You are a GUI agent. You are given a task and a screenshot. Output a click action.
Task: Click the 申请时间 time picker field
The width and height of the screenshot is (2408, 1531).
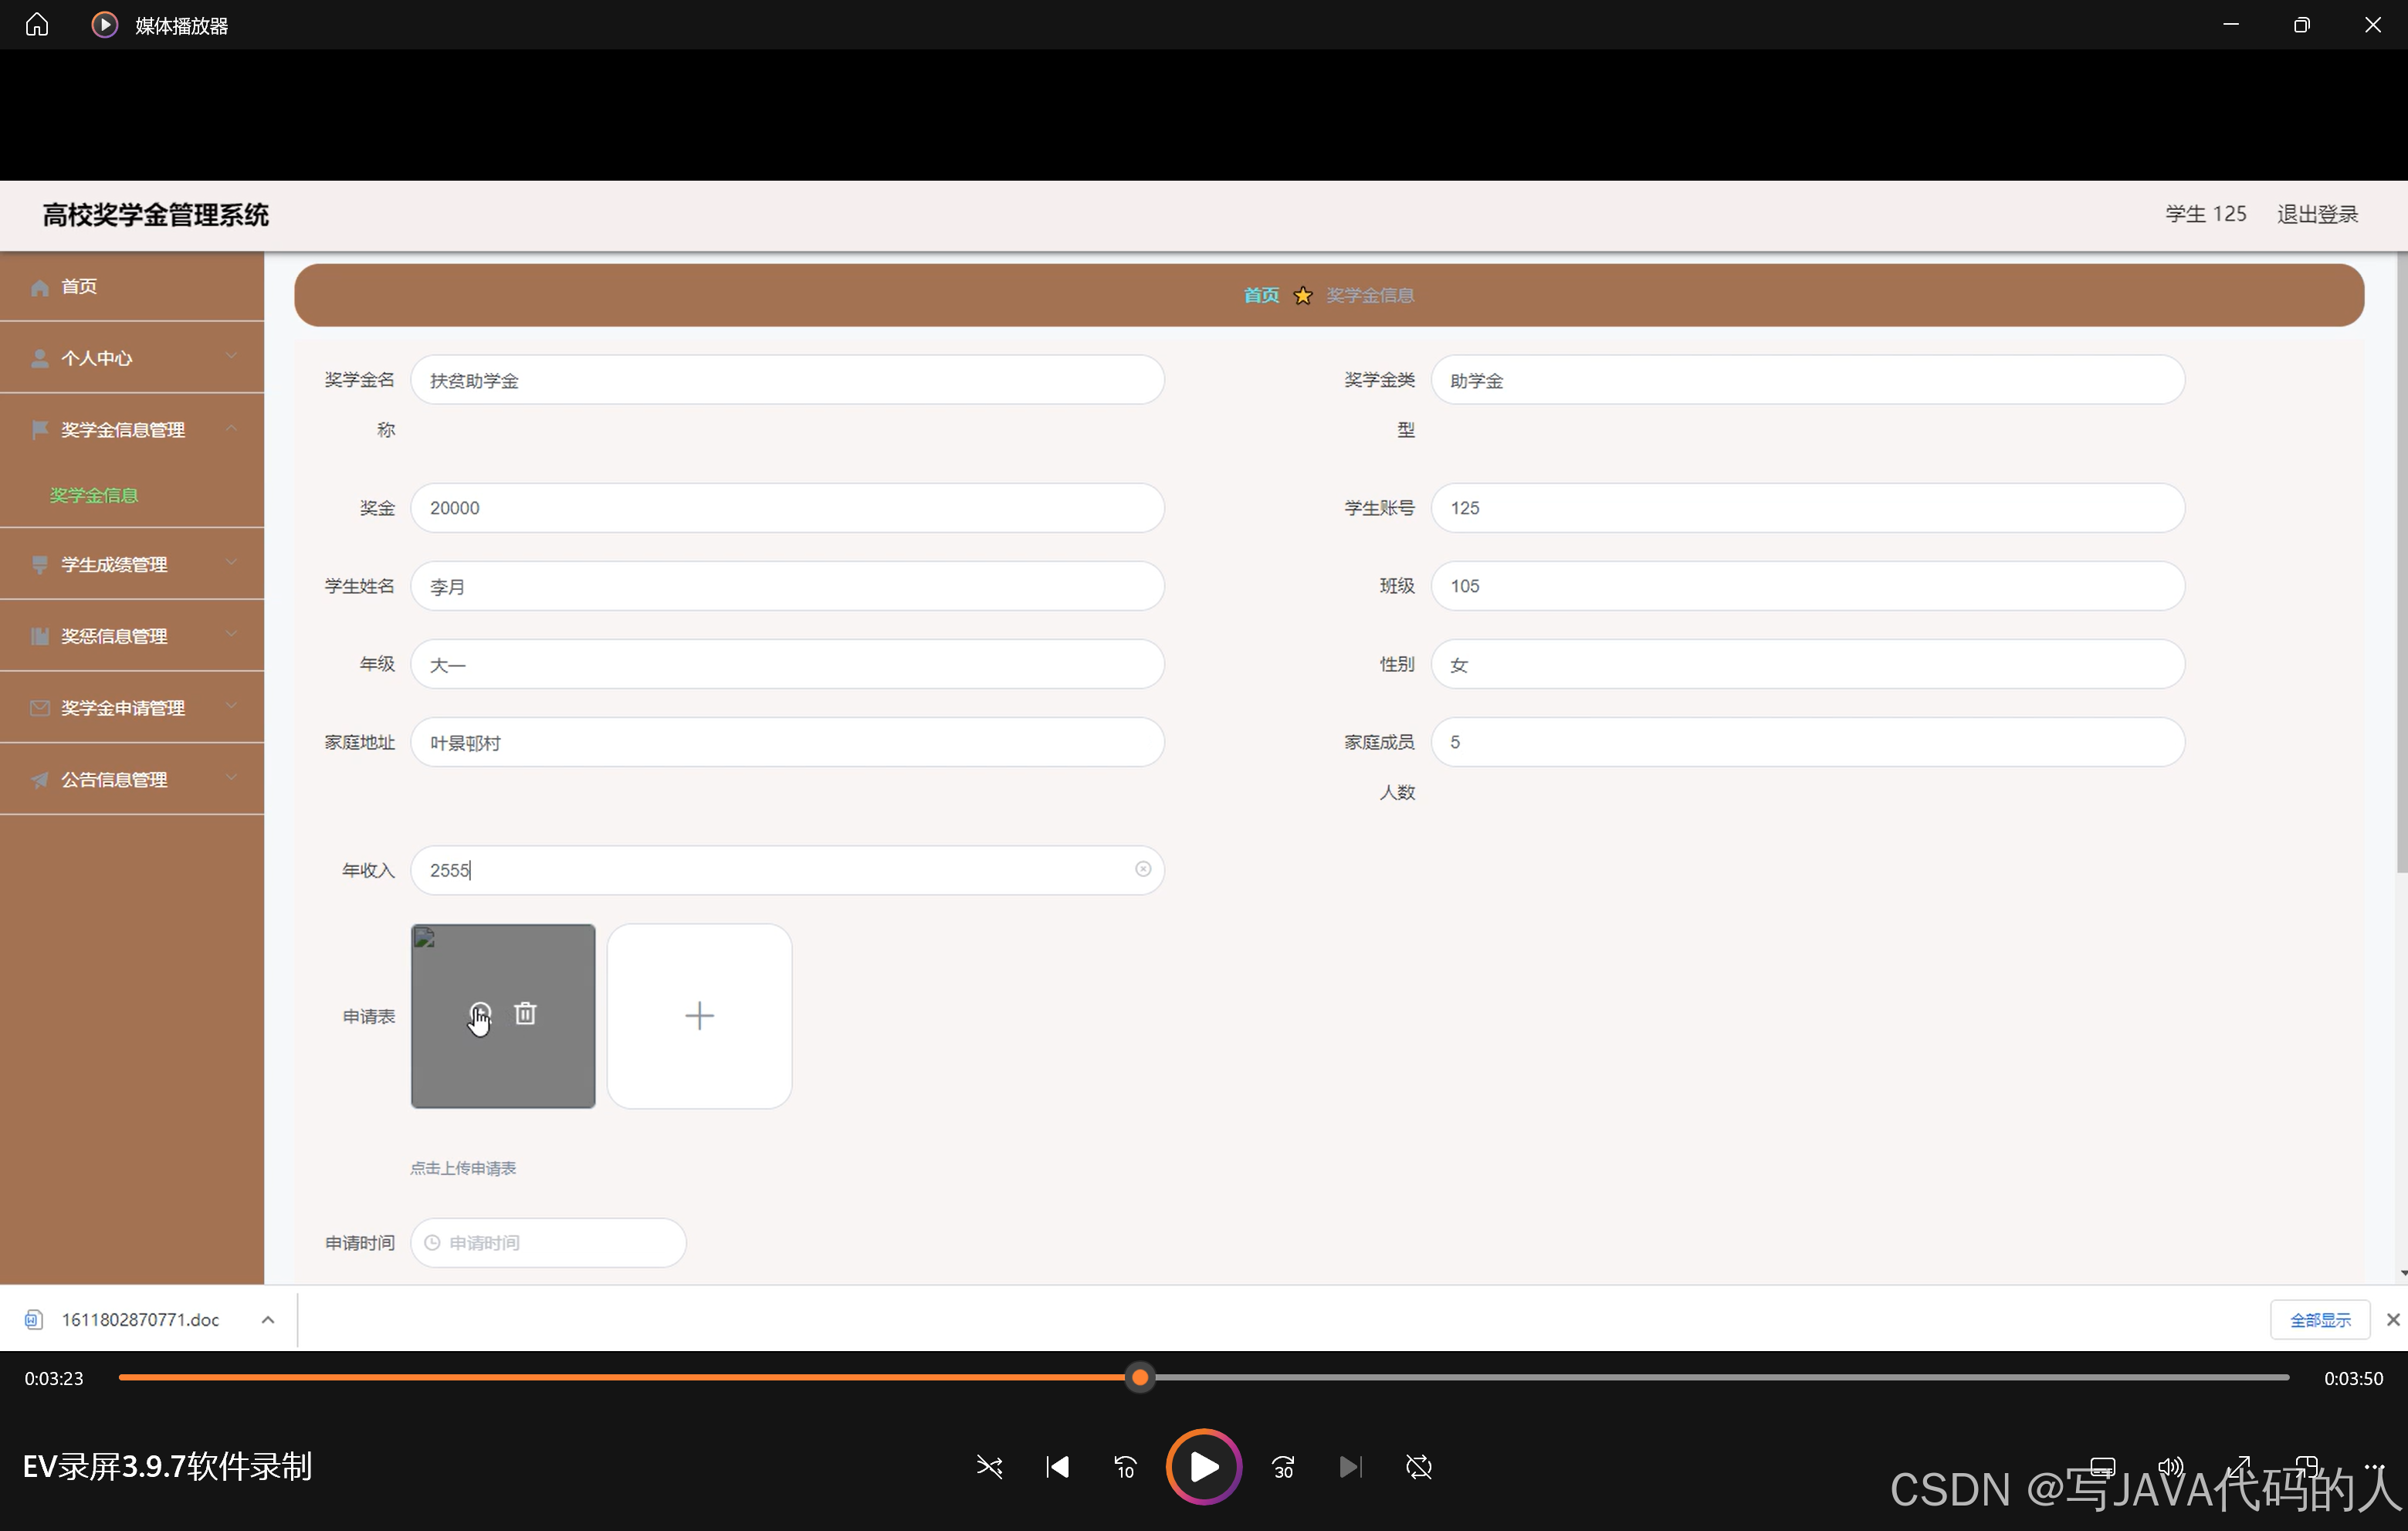[x=548, y=1243]
